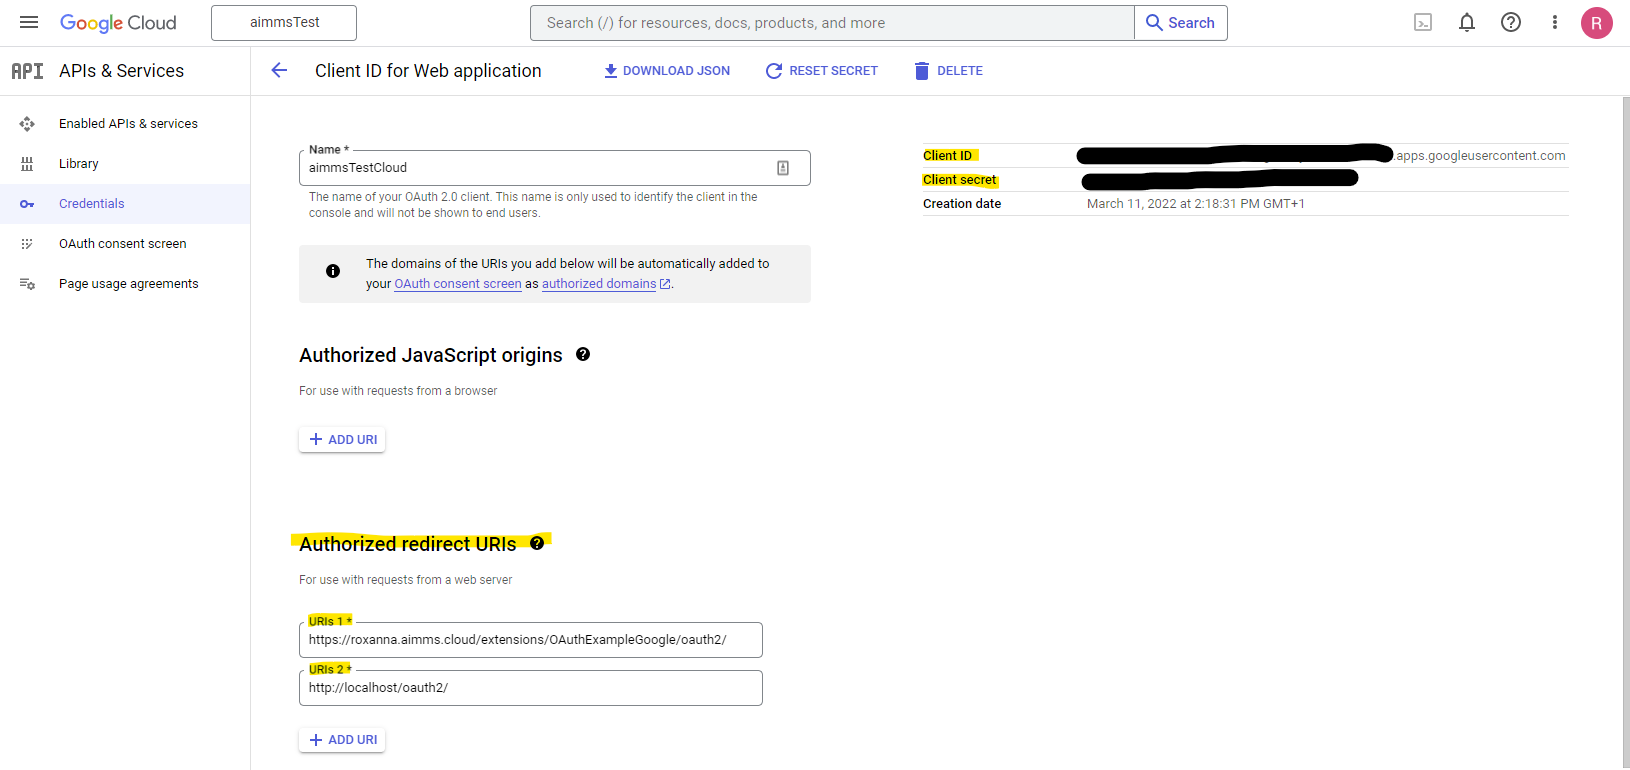Click the Client secret label
1630x770 pixels.
[x=960, y=180]
